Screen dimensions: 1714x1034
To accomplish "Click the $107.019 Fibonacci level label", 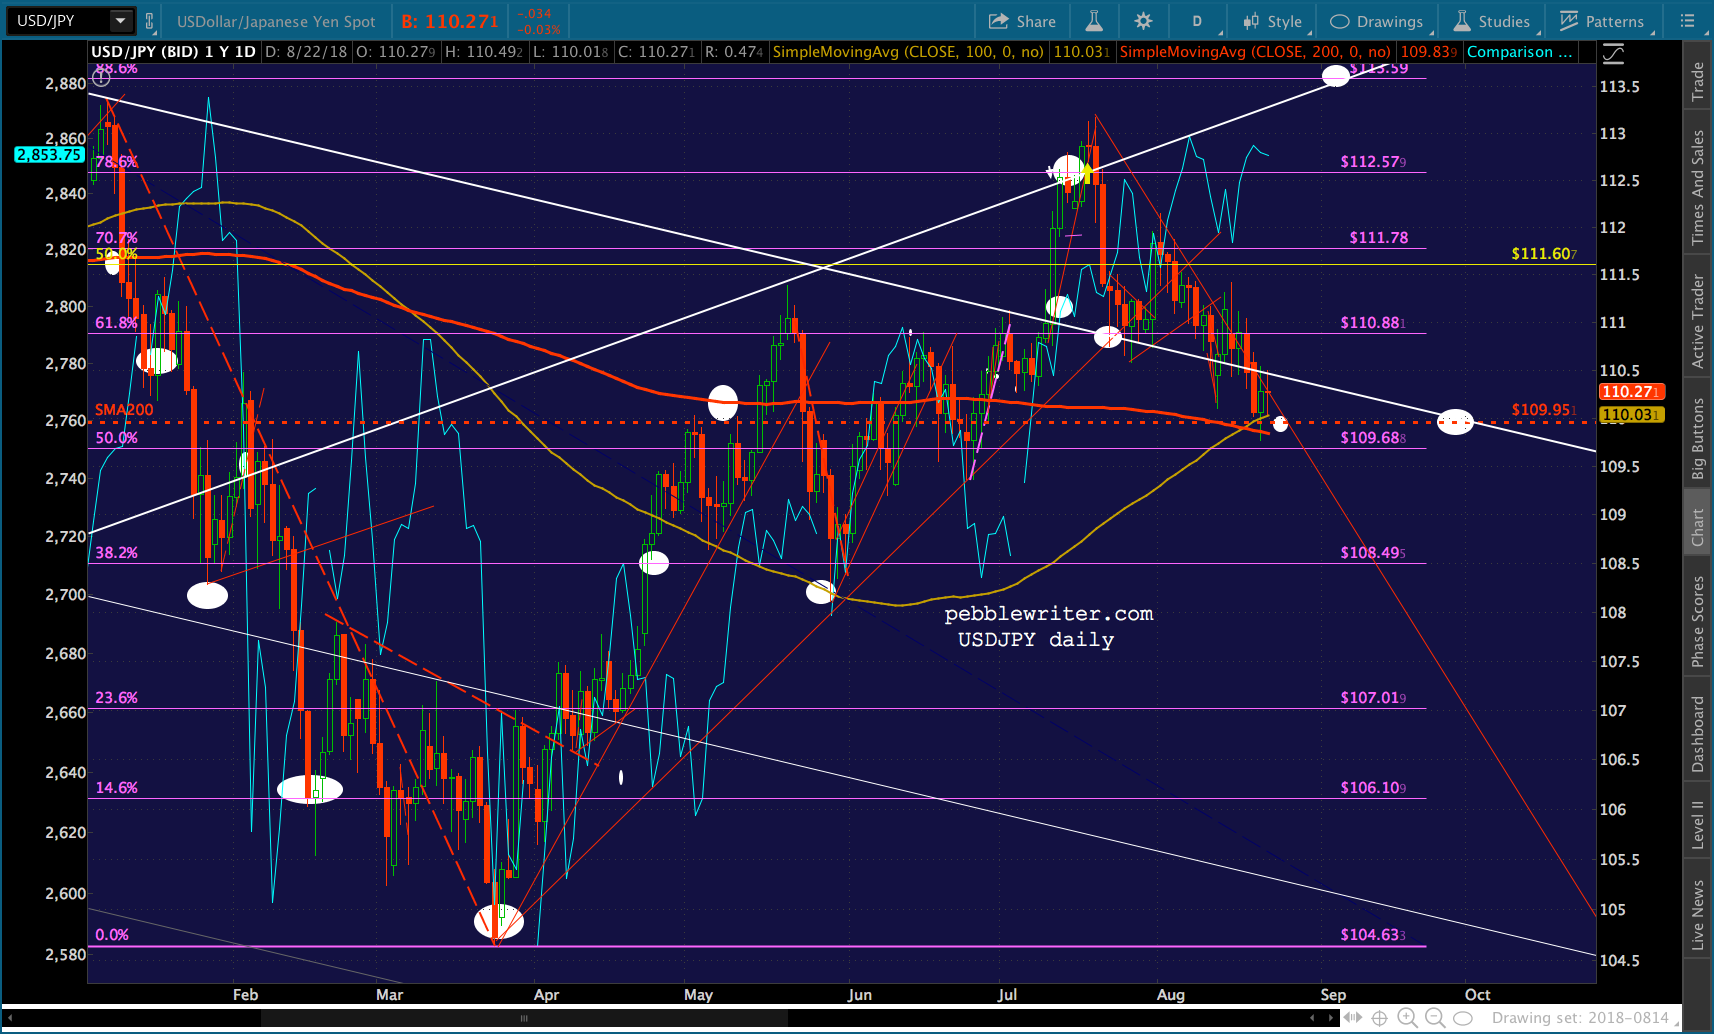I will click(1373, 697).
